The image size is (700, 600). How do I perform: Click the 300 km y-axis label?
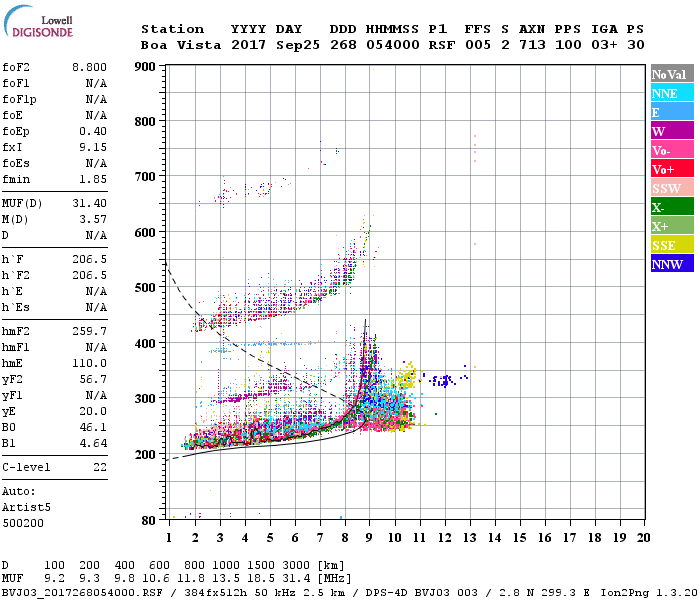click(145, 399)
